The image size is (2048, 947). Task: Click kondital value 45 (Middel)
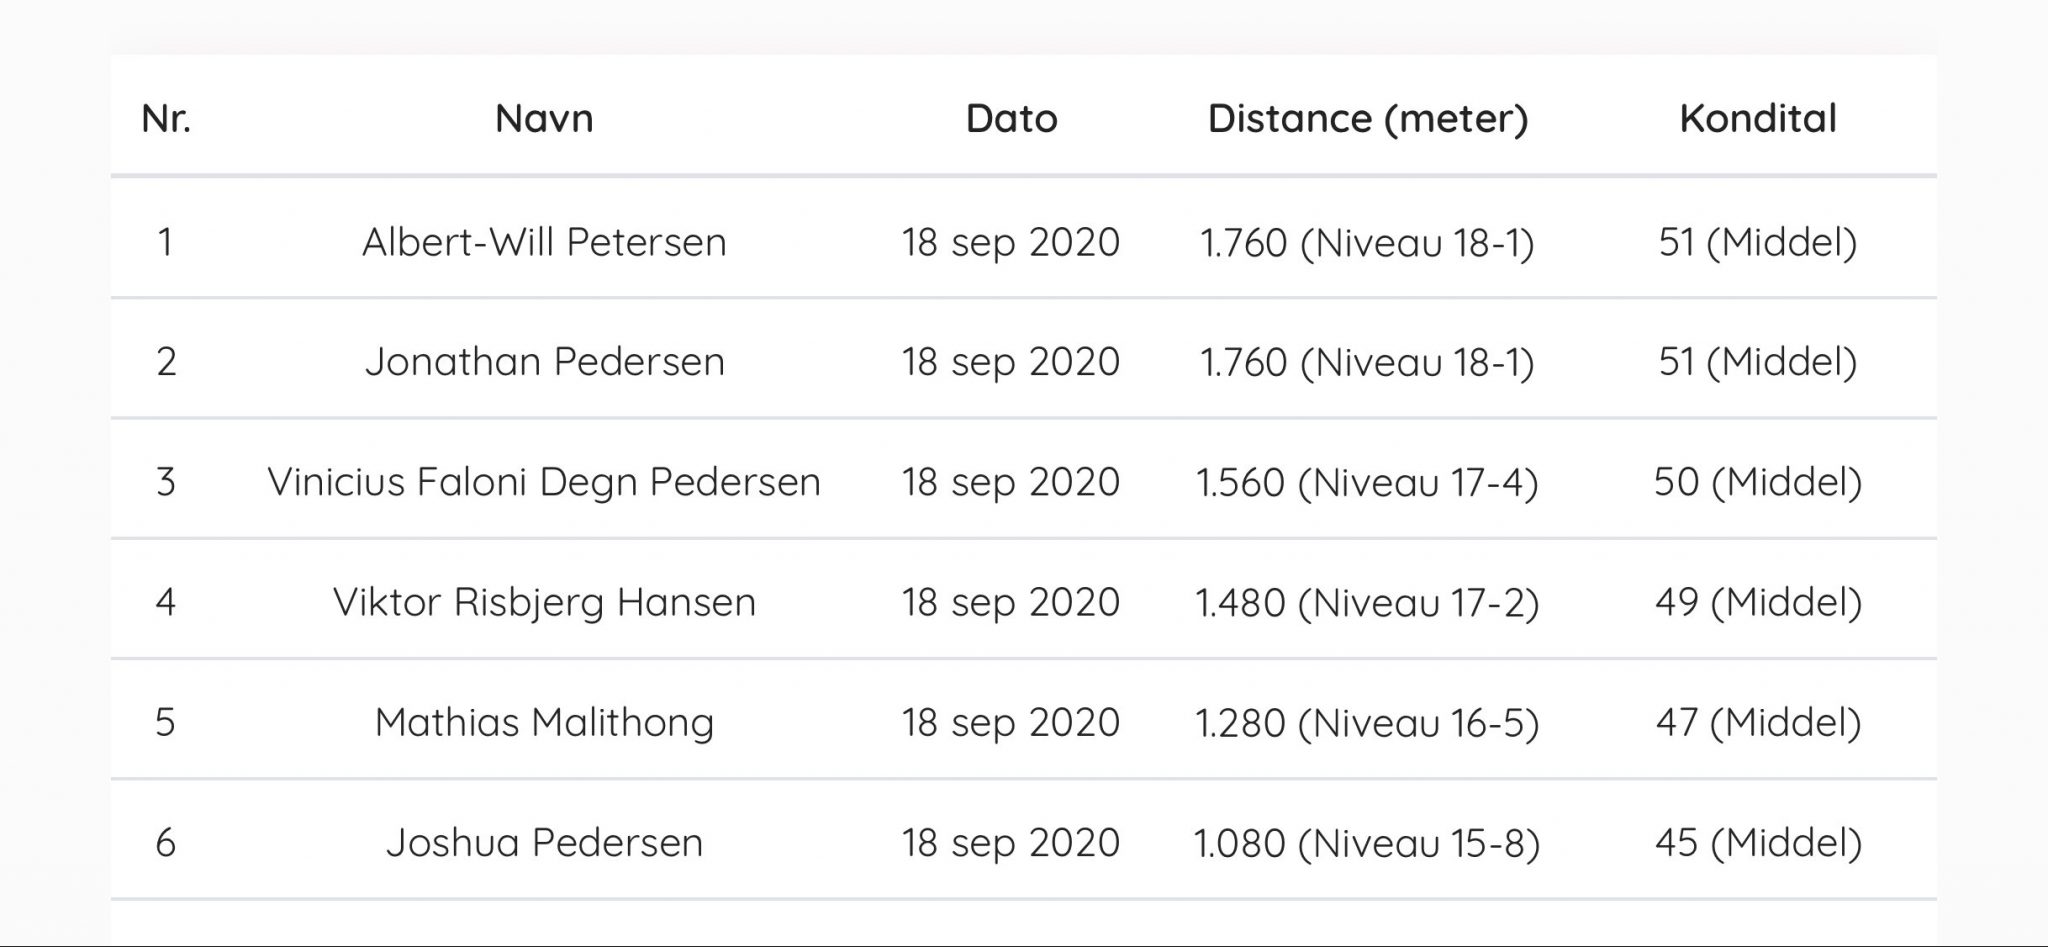(x=1758, y=842)
